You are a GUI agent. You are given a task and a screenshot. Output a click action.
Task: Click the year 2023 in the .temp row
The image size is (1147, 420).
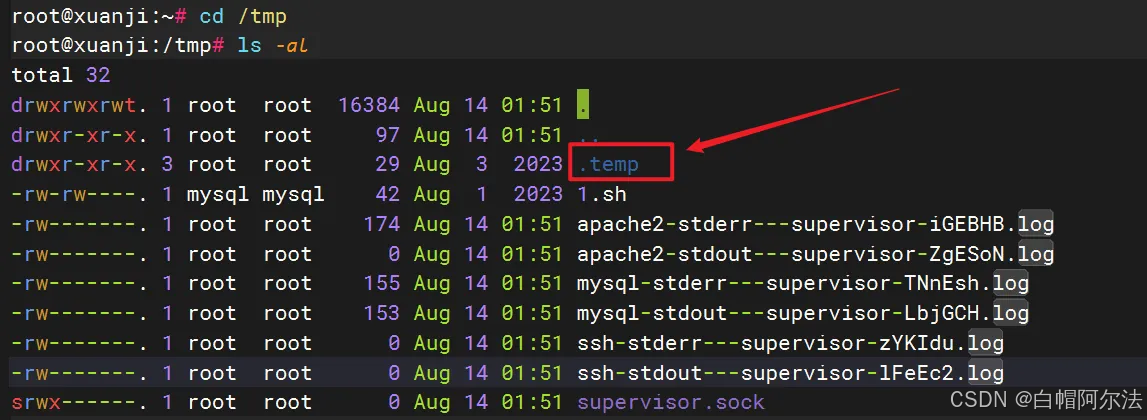538,164
